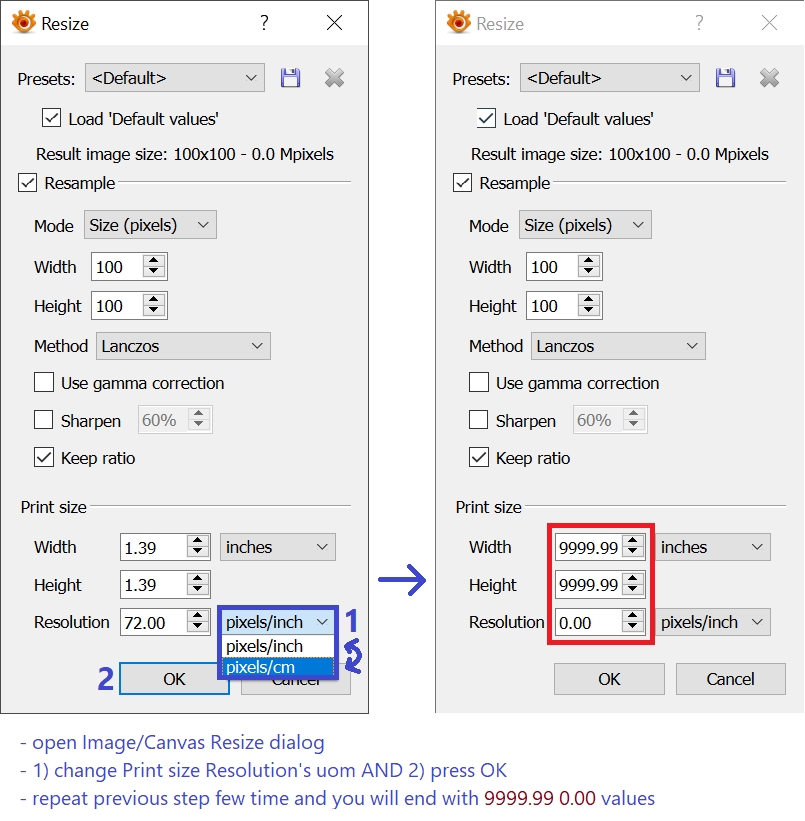Increase pixel Width spinner up, right dialog
Viewport: 805px width, 821px height.
(x=589, y=261)
